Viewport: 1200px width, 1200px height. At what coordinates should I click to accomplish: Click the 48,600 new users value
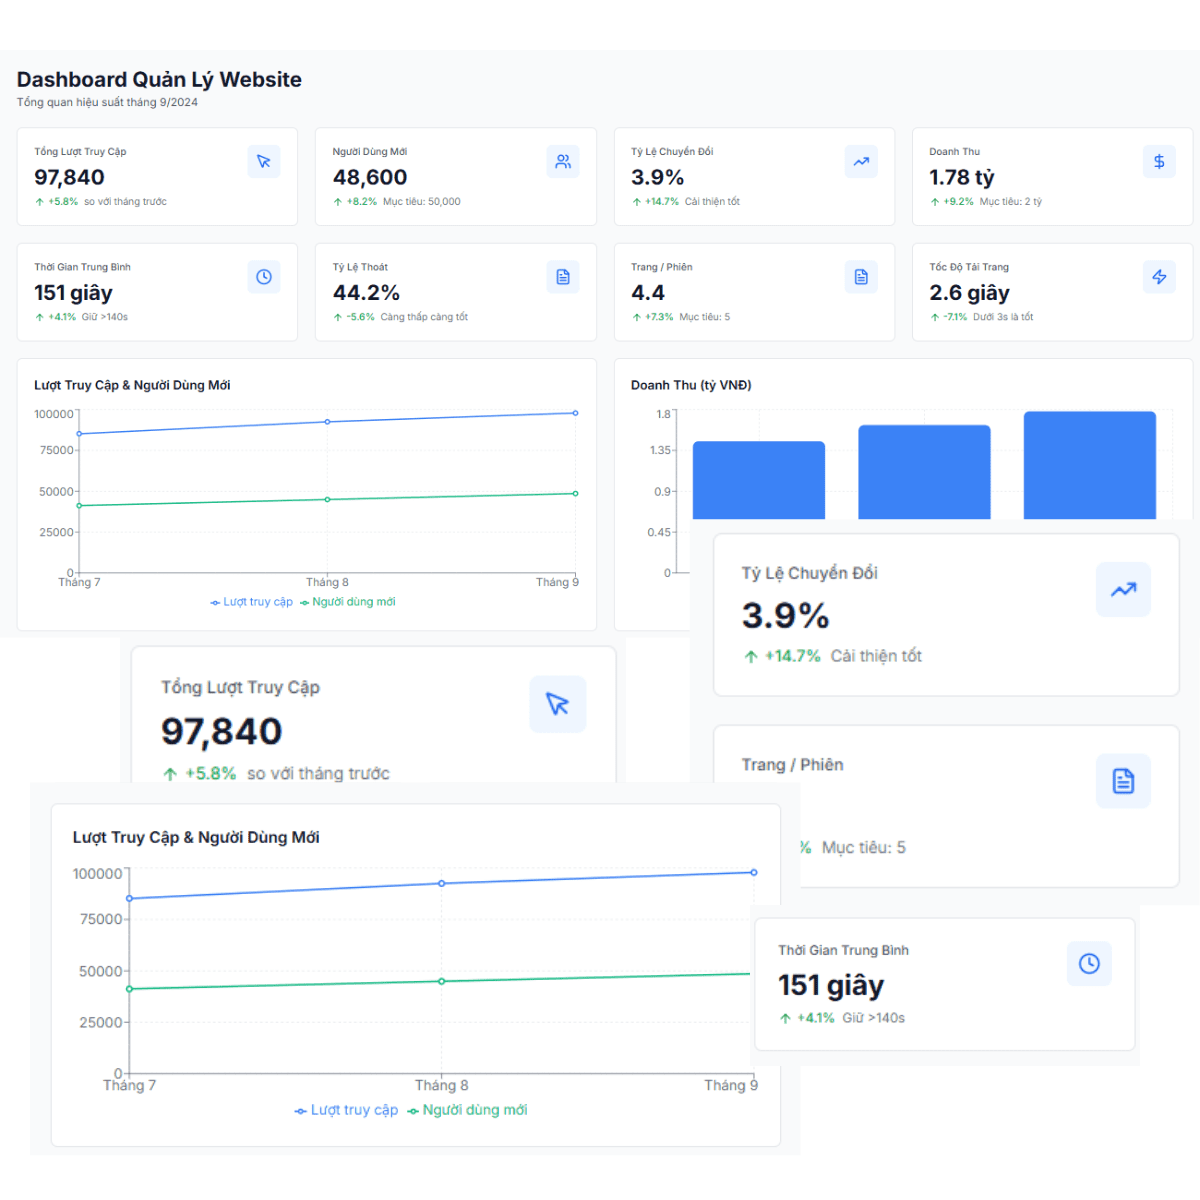[370, 178]
